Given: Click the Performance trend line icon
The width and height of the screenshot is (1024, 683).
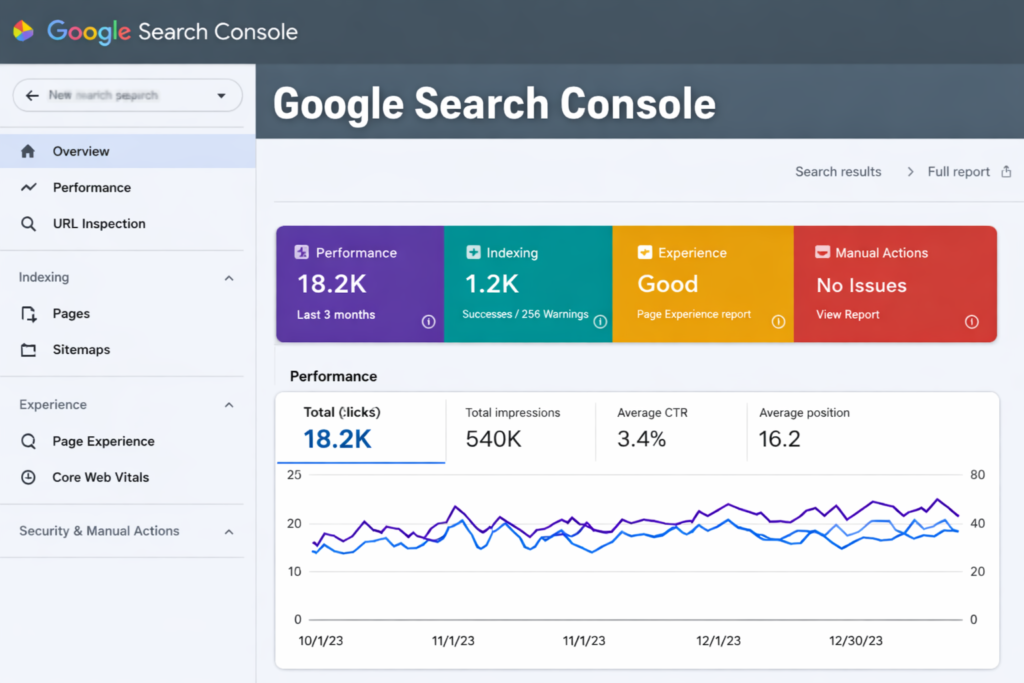Looking at the screenshot, I should (28, 187).
